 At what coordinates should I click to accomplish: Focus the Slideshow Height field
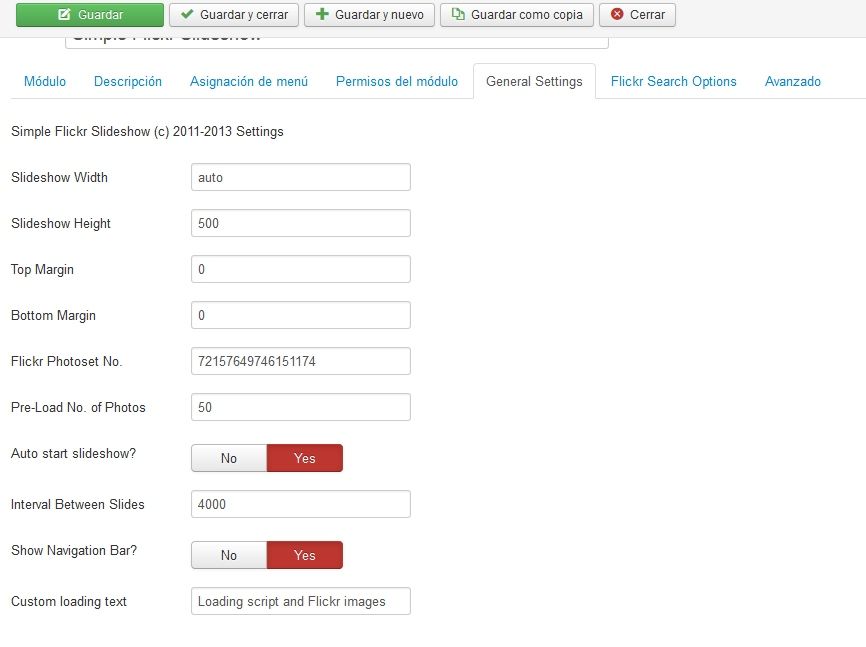(x=301, y=223)
